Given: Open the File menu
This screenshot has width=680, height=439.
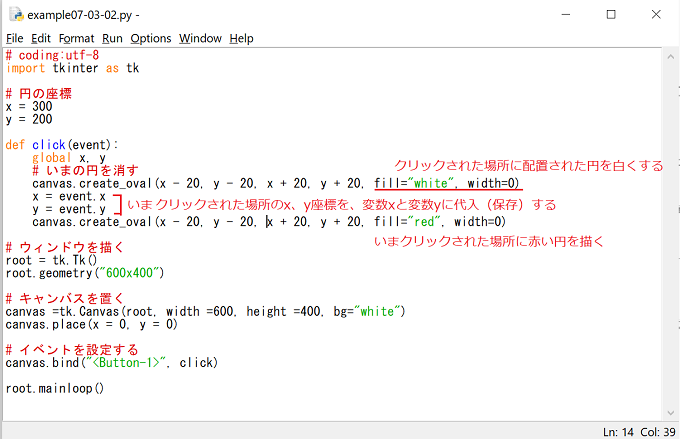Looking at the screenshot, I should [x=15, y=38].
